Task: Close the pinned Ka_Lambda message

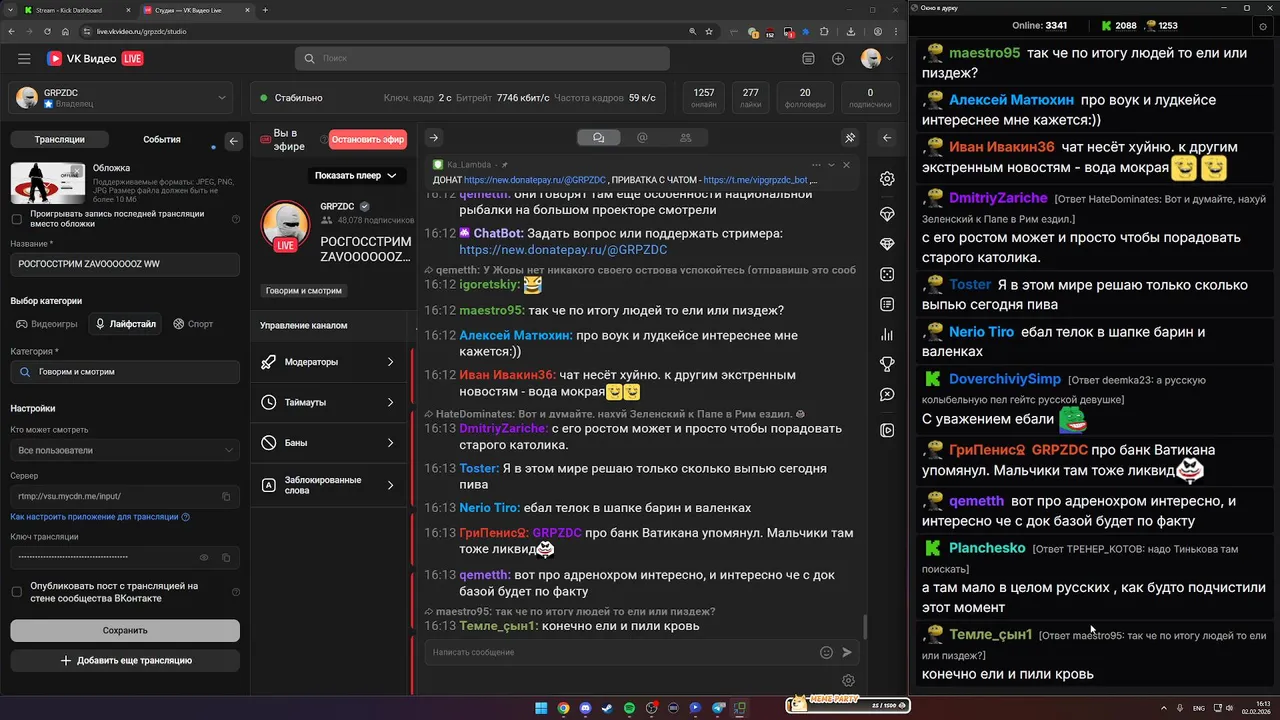Action: [x=846, y=165]
